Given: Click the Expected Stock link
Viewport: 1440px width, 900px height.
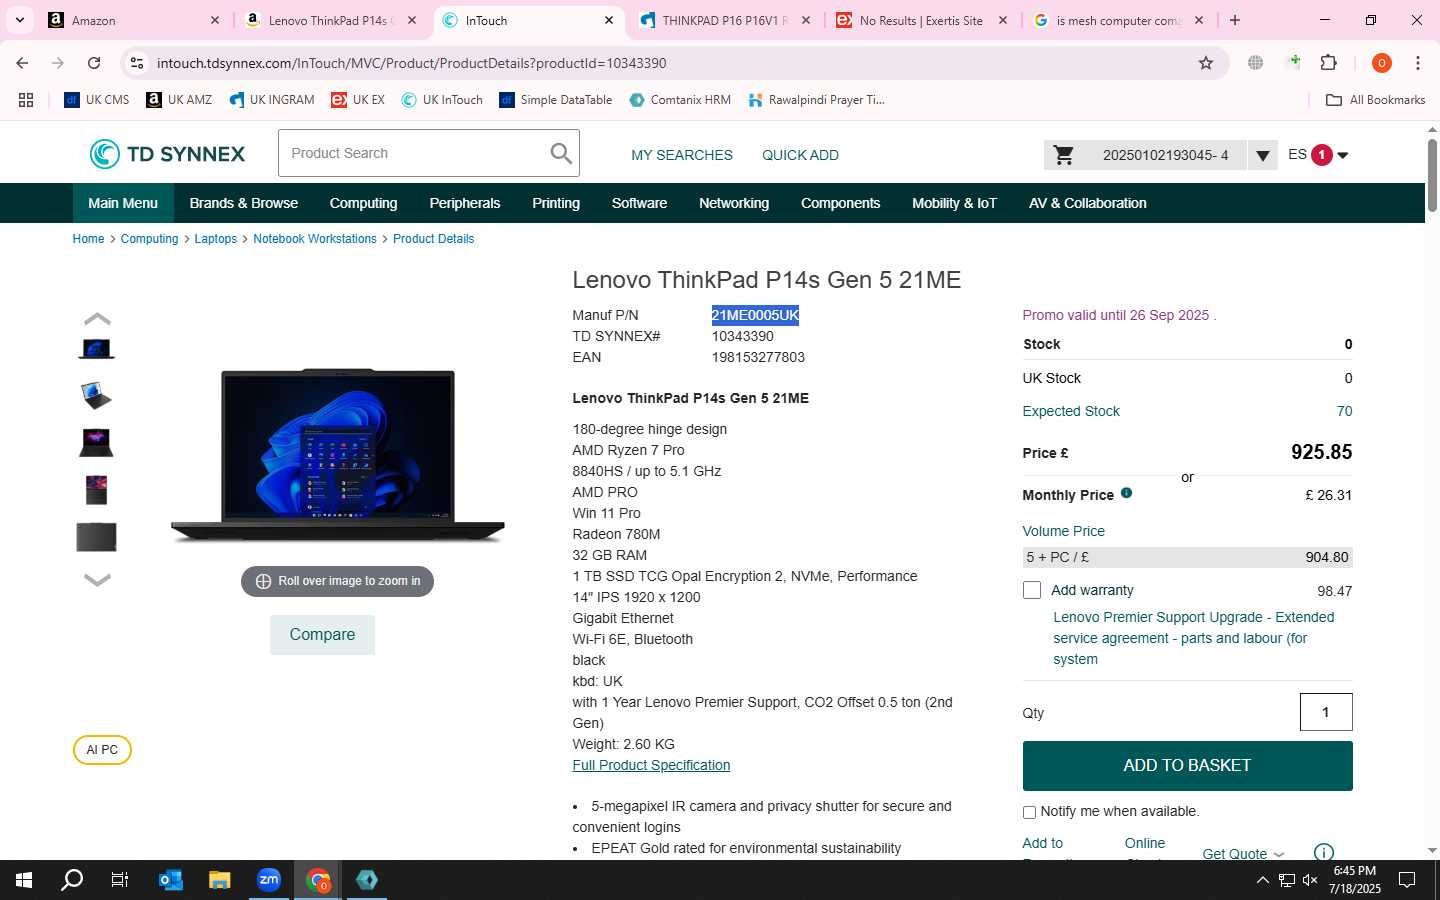Looking at the screenshot, I should pos(1071,411).
